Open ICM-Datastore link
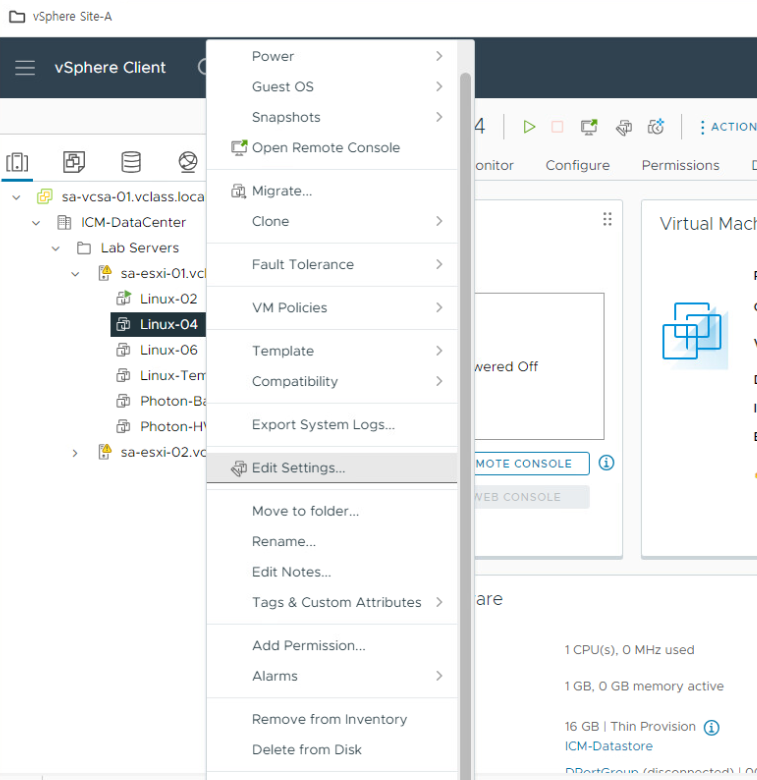The height and width of the screenshot is (780, 757). (x=608, y=746)
